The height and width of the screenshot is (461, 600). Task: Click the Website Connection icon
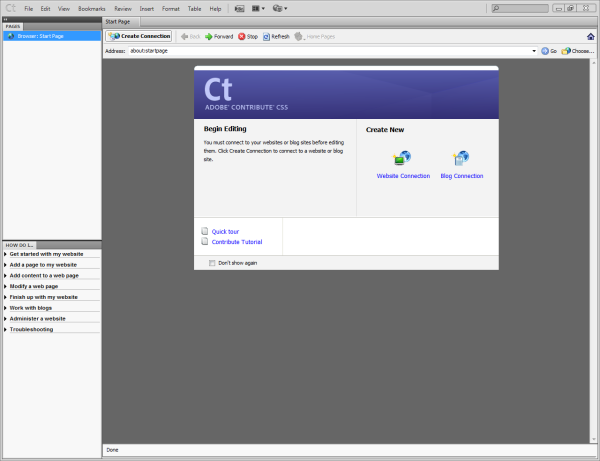click(x=402, y=158)
